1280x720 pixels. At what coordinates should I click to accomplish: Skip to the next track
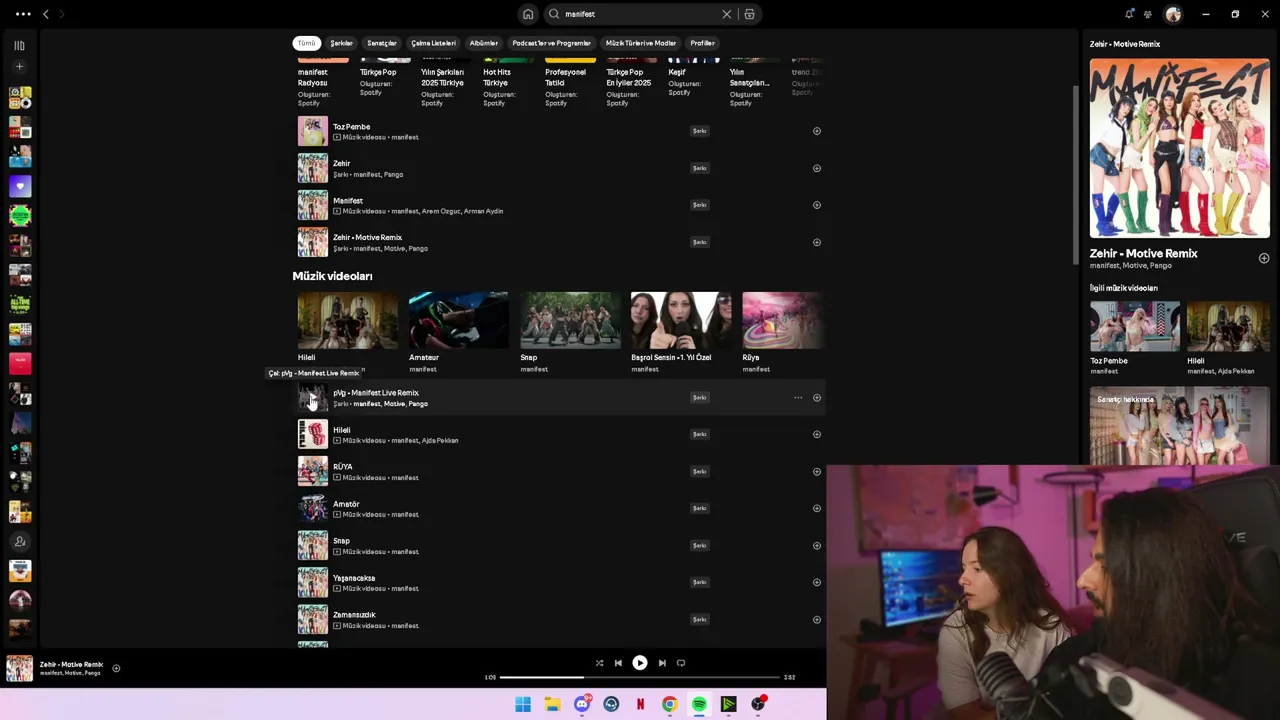662,663
